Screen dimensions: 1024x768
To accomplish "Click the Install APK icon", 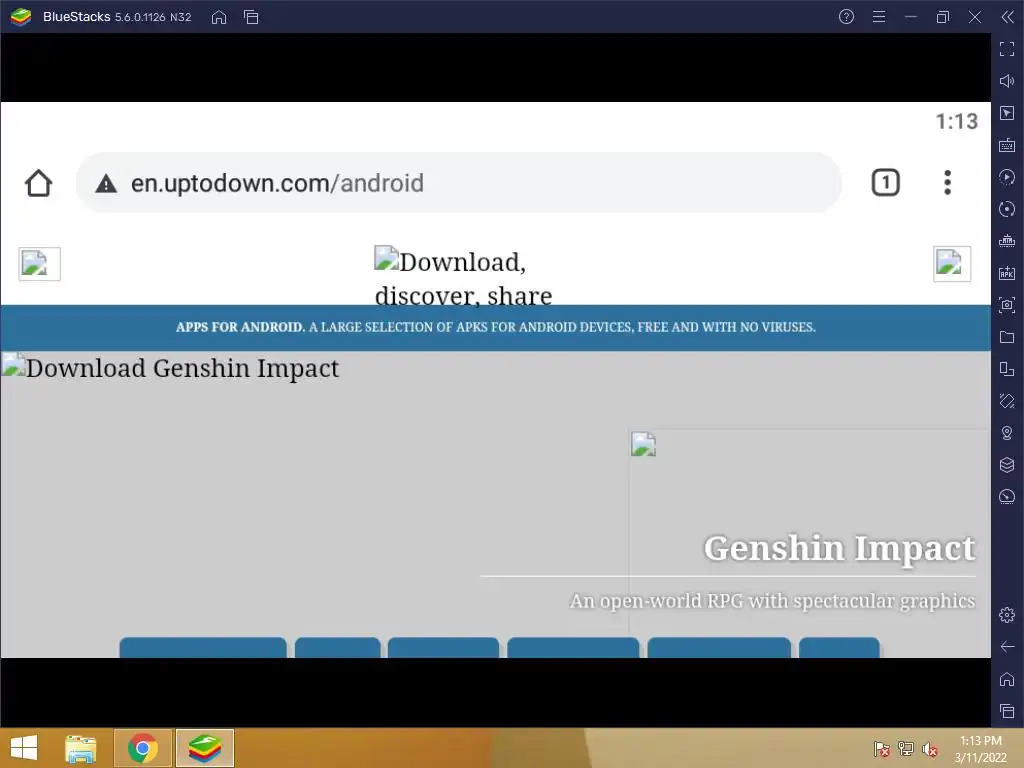I will click(1006, 273).
